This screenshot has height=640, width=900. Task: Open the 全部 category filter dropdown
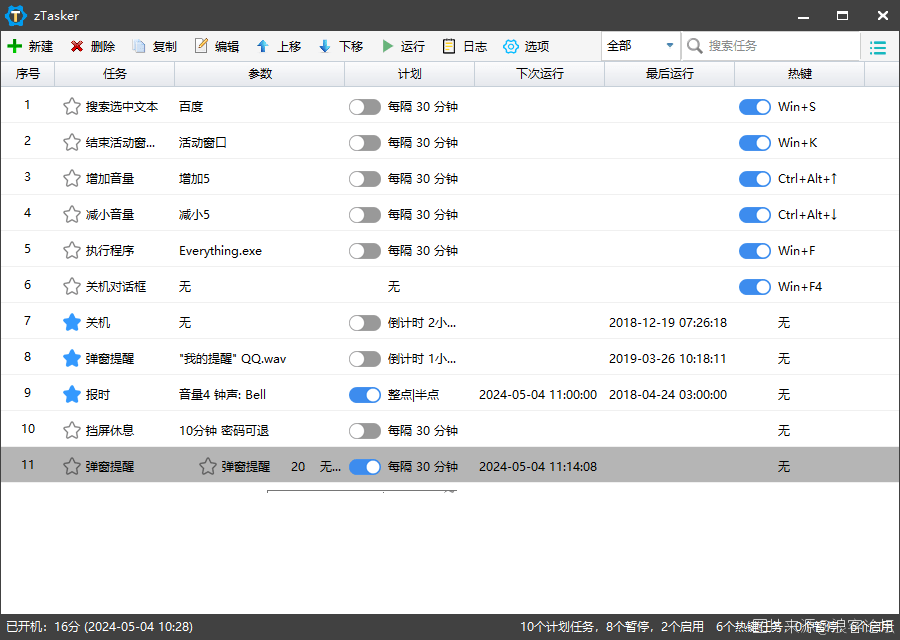pyautogui.click(x=640, y=46)
